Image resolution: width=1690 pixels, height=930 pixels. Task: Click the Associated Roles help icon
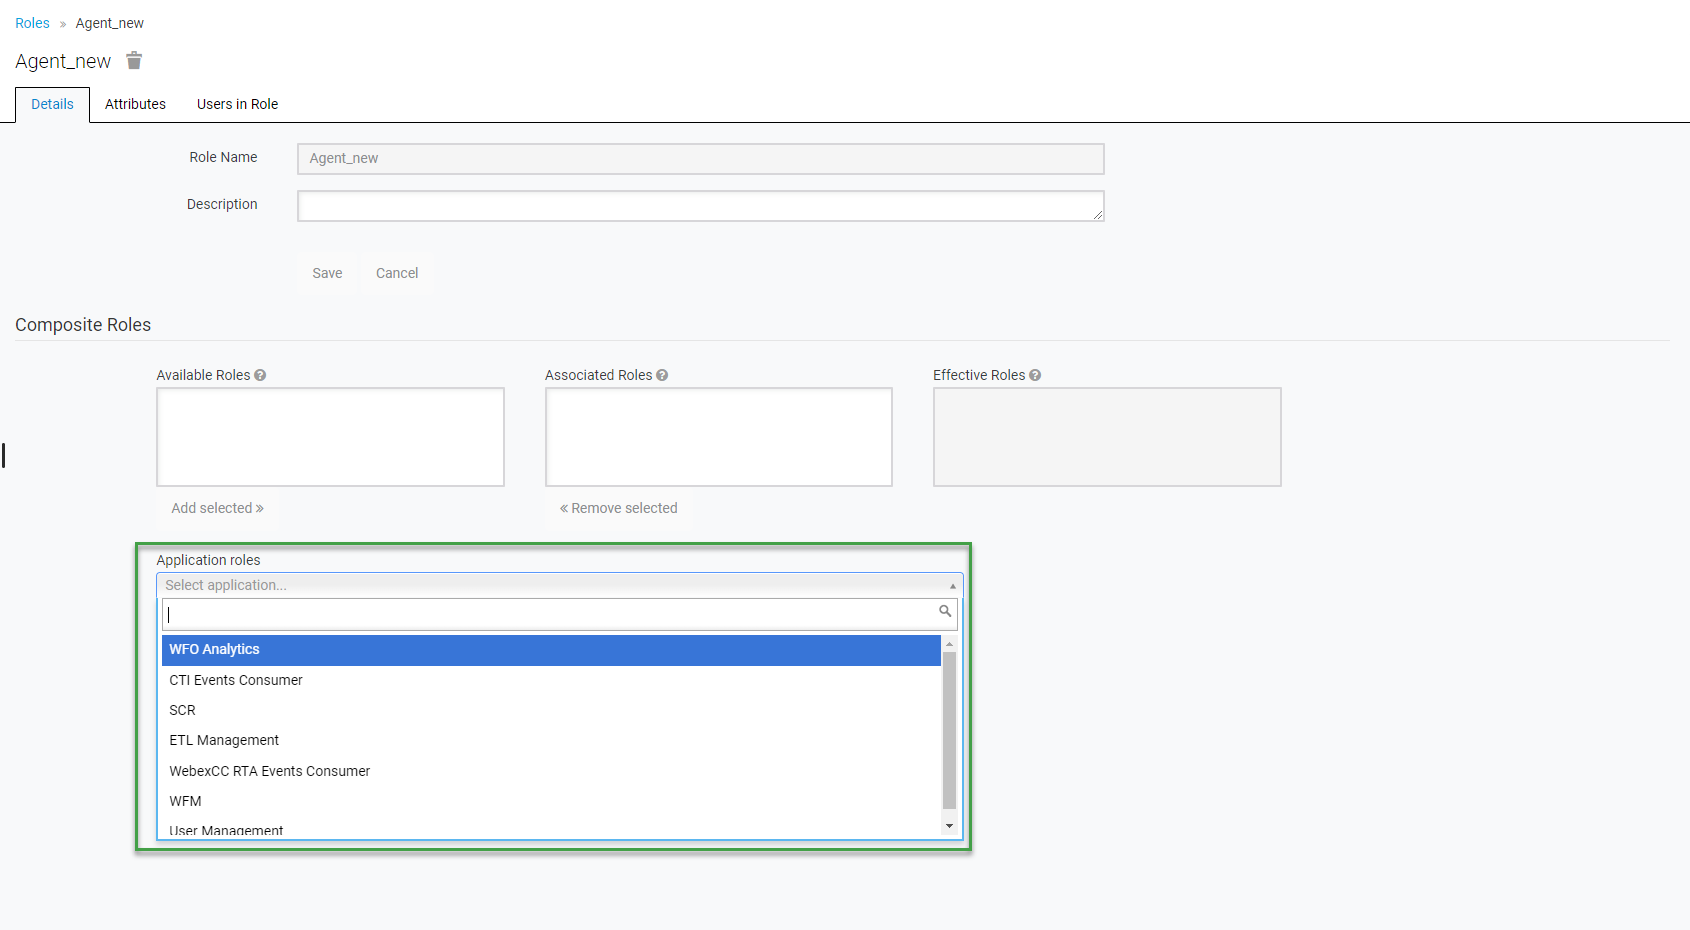(x=662, y=375)
